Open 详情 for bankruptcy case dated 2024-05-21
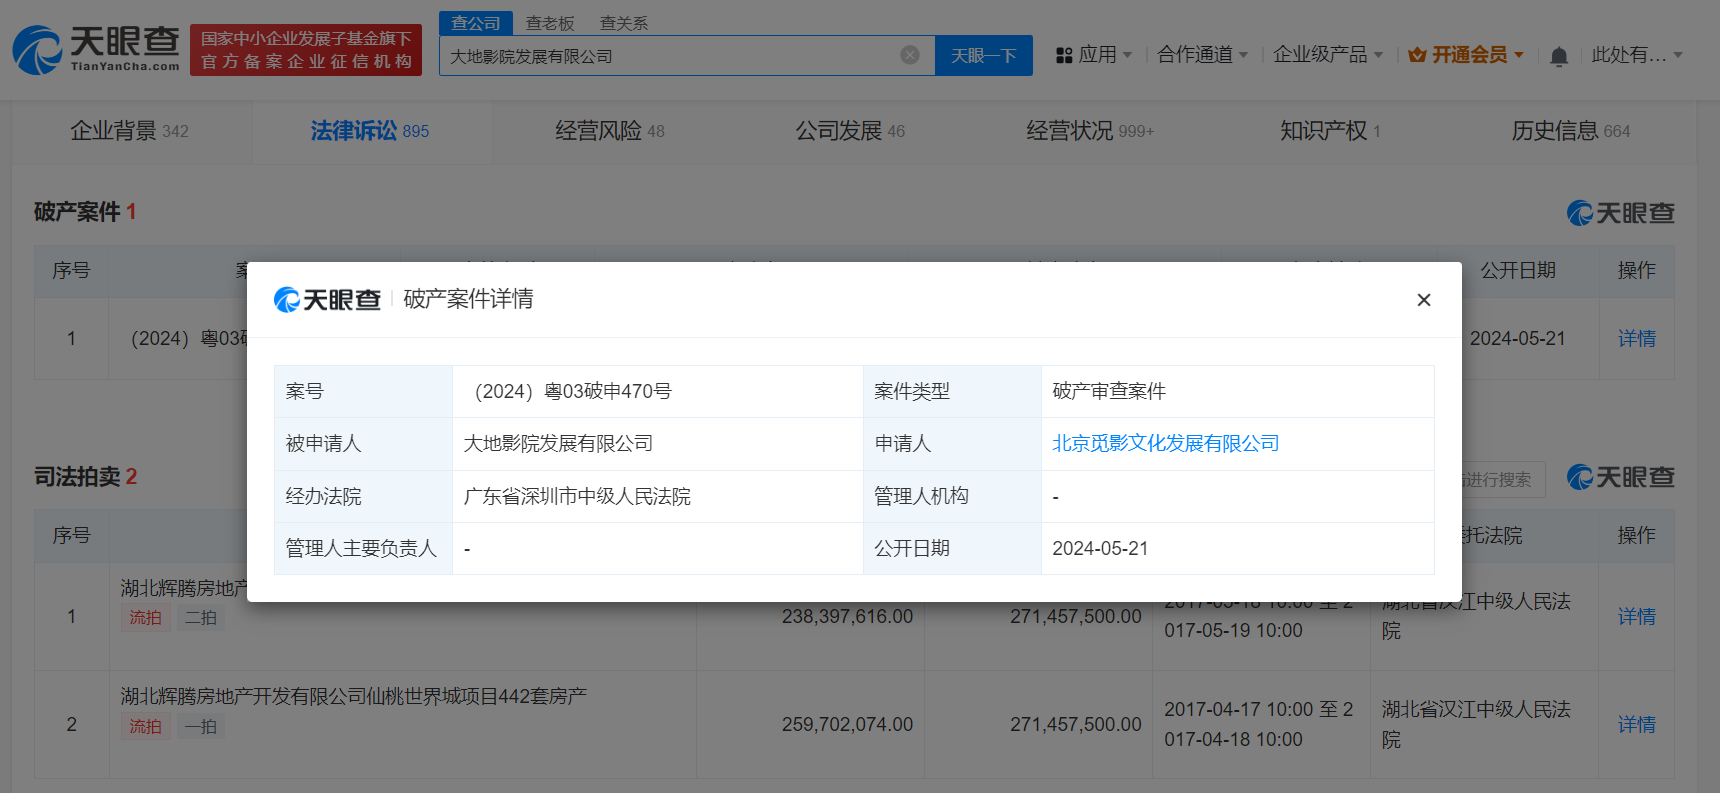 pyautogui.click(x=1637, y=338)
